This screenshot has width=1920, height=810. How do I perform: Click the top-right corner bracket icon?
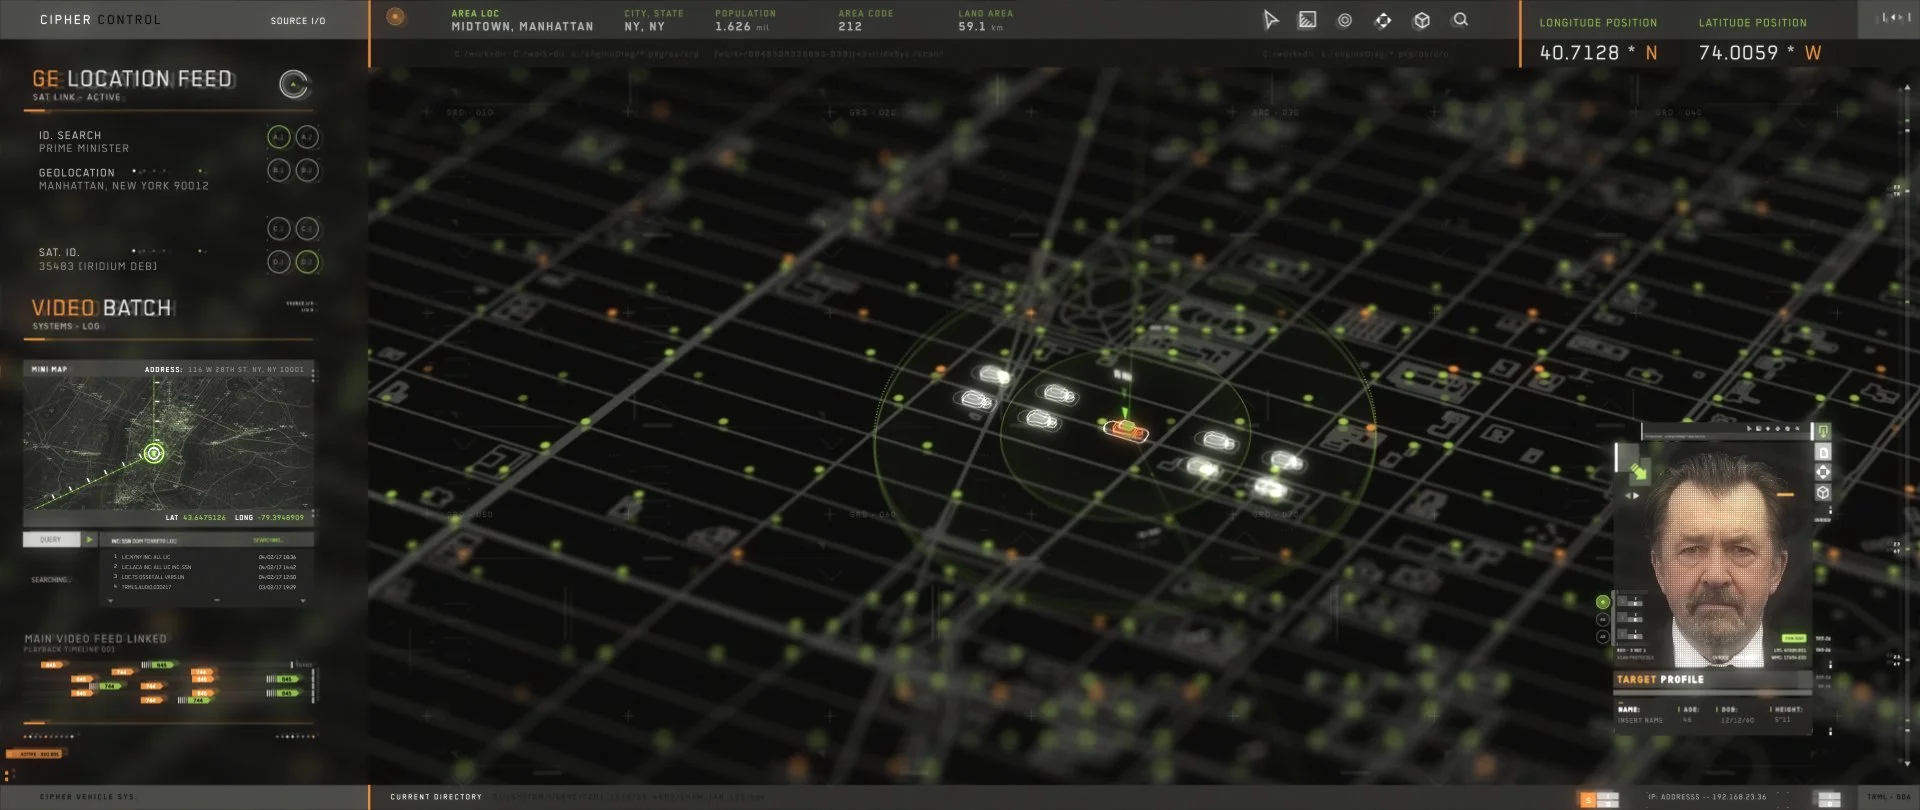[x=1895, y=18]
